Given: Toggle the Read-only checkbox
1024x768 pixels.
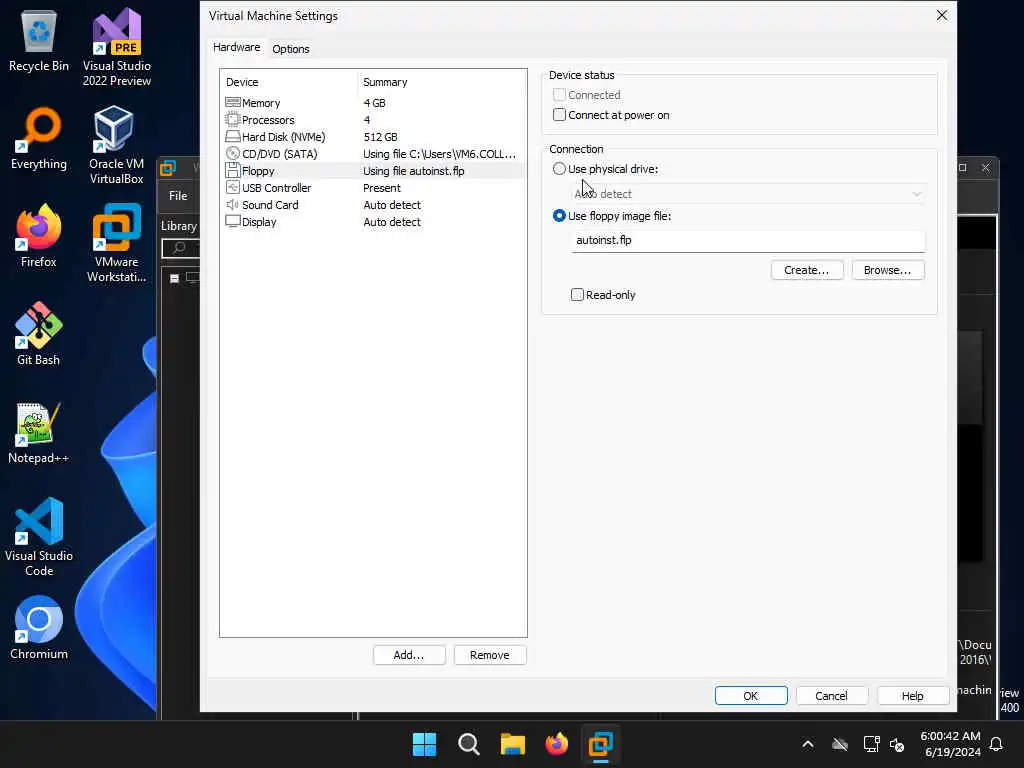Looking at the screenshot, I should [577, 295].
